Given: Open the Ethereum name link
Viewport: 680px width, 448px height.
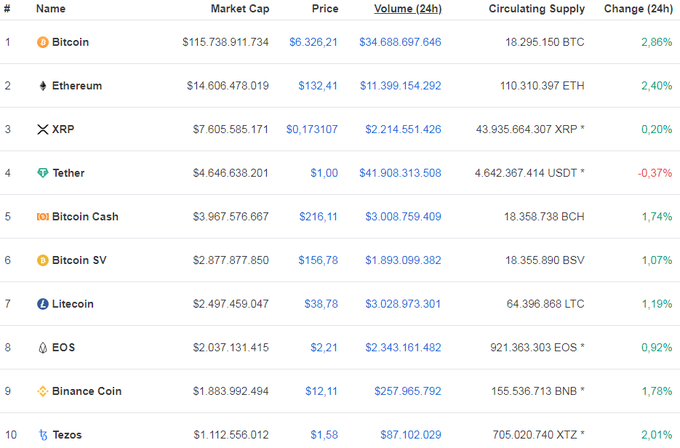Looking at the screenshot, I should click(x=77, y=86).
